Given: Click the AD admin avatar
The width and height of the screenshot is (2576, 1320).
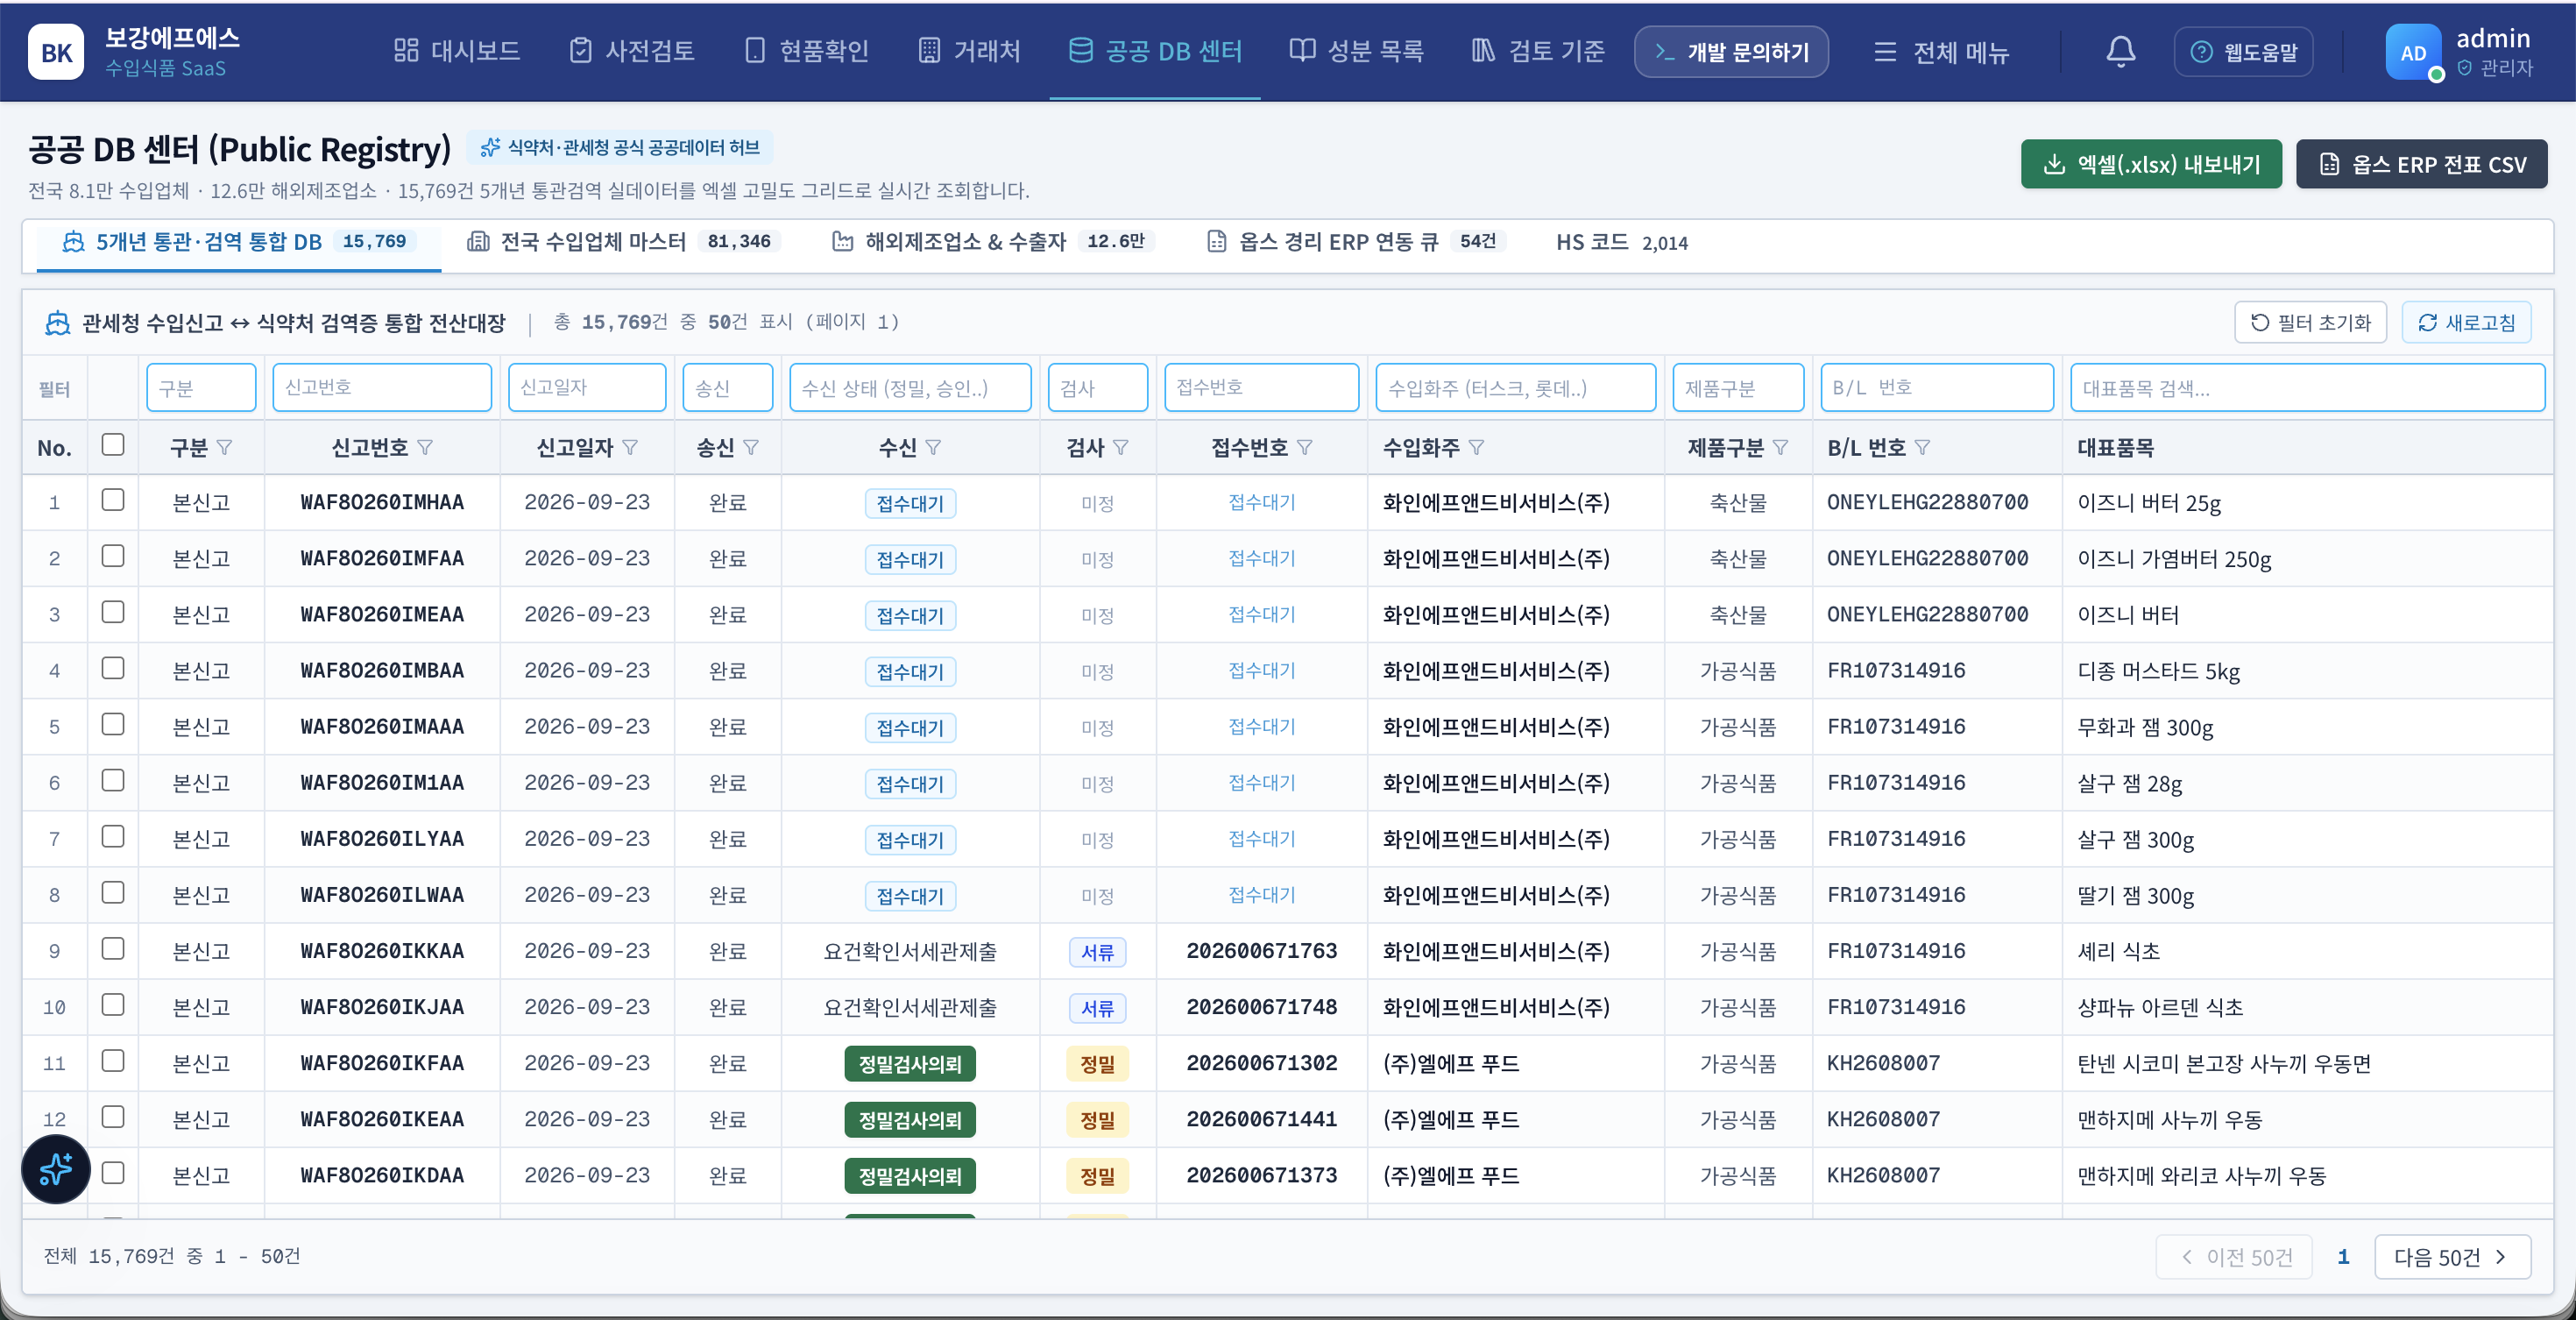Looking at the screenshot, I should [2413, 52].
